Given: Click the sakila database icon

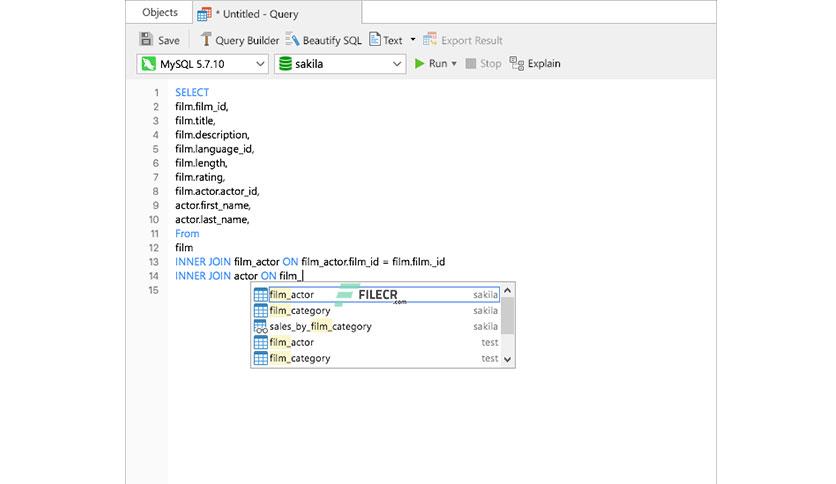Looking at the screenshot, I should tap(285, 64).
